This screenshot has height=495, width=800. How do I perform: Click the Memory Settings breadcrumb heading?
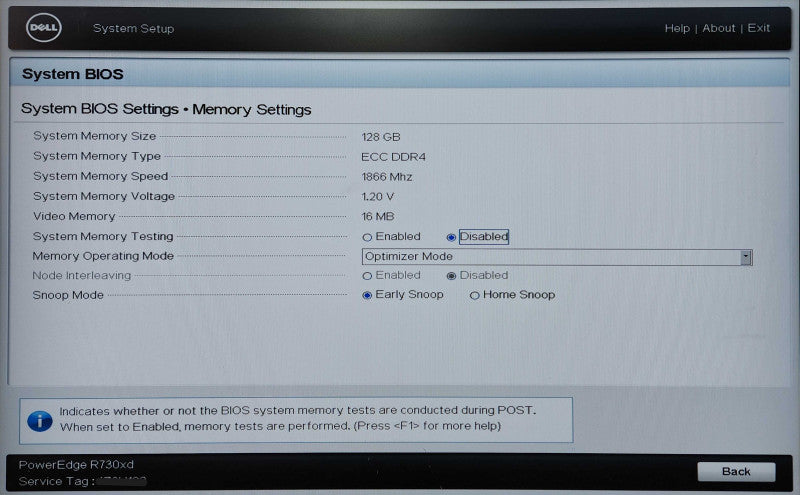coord(252,110)
